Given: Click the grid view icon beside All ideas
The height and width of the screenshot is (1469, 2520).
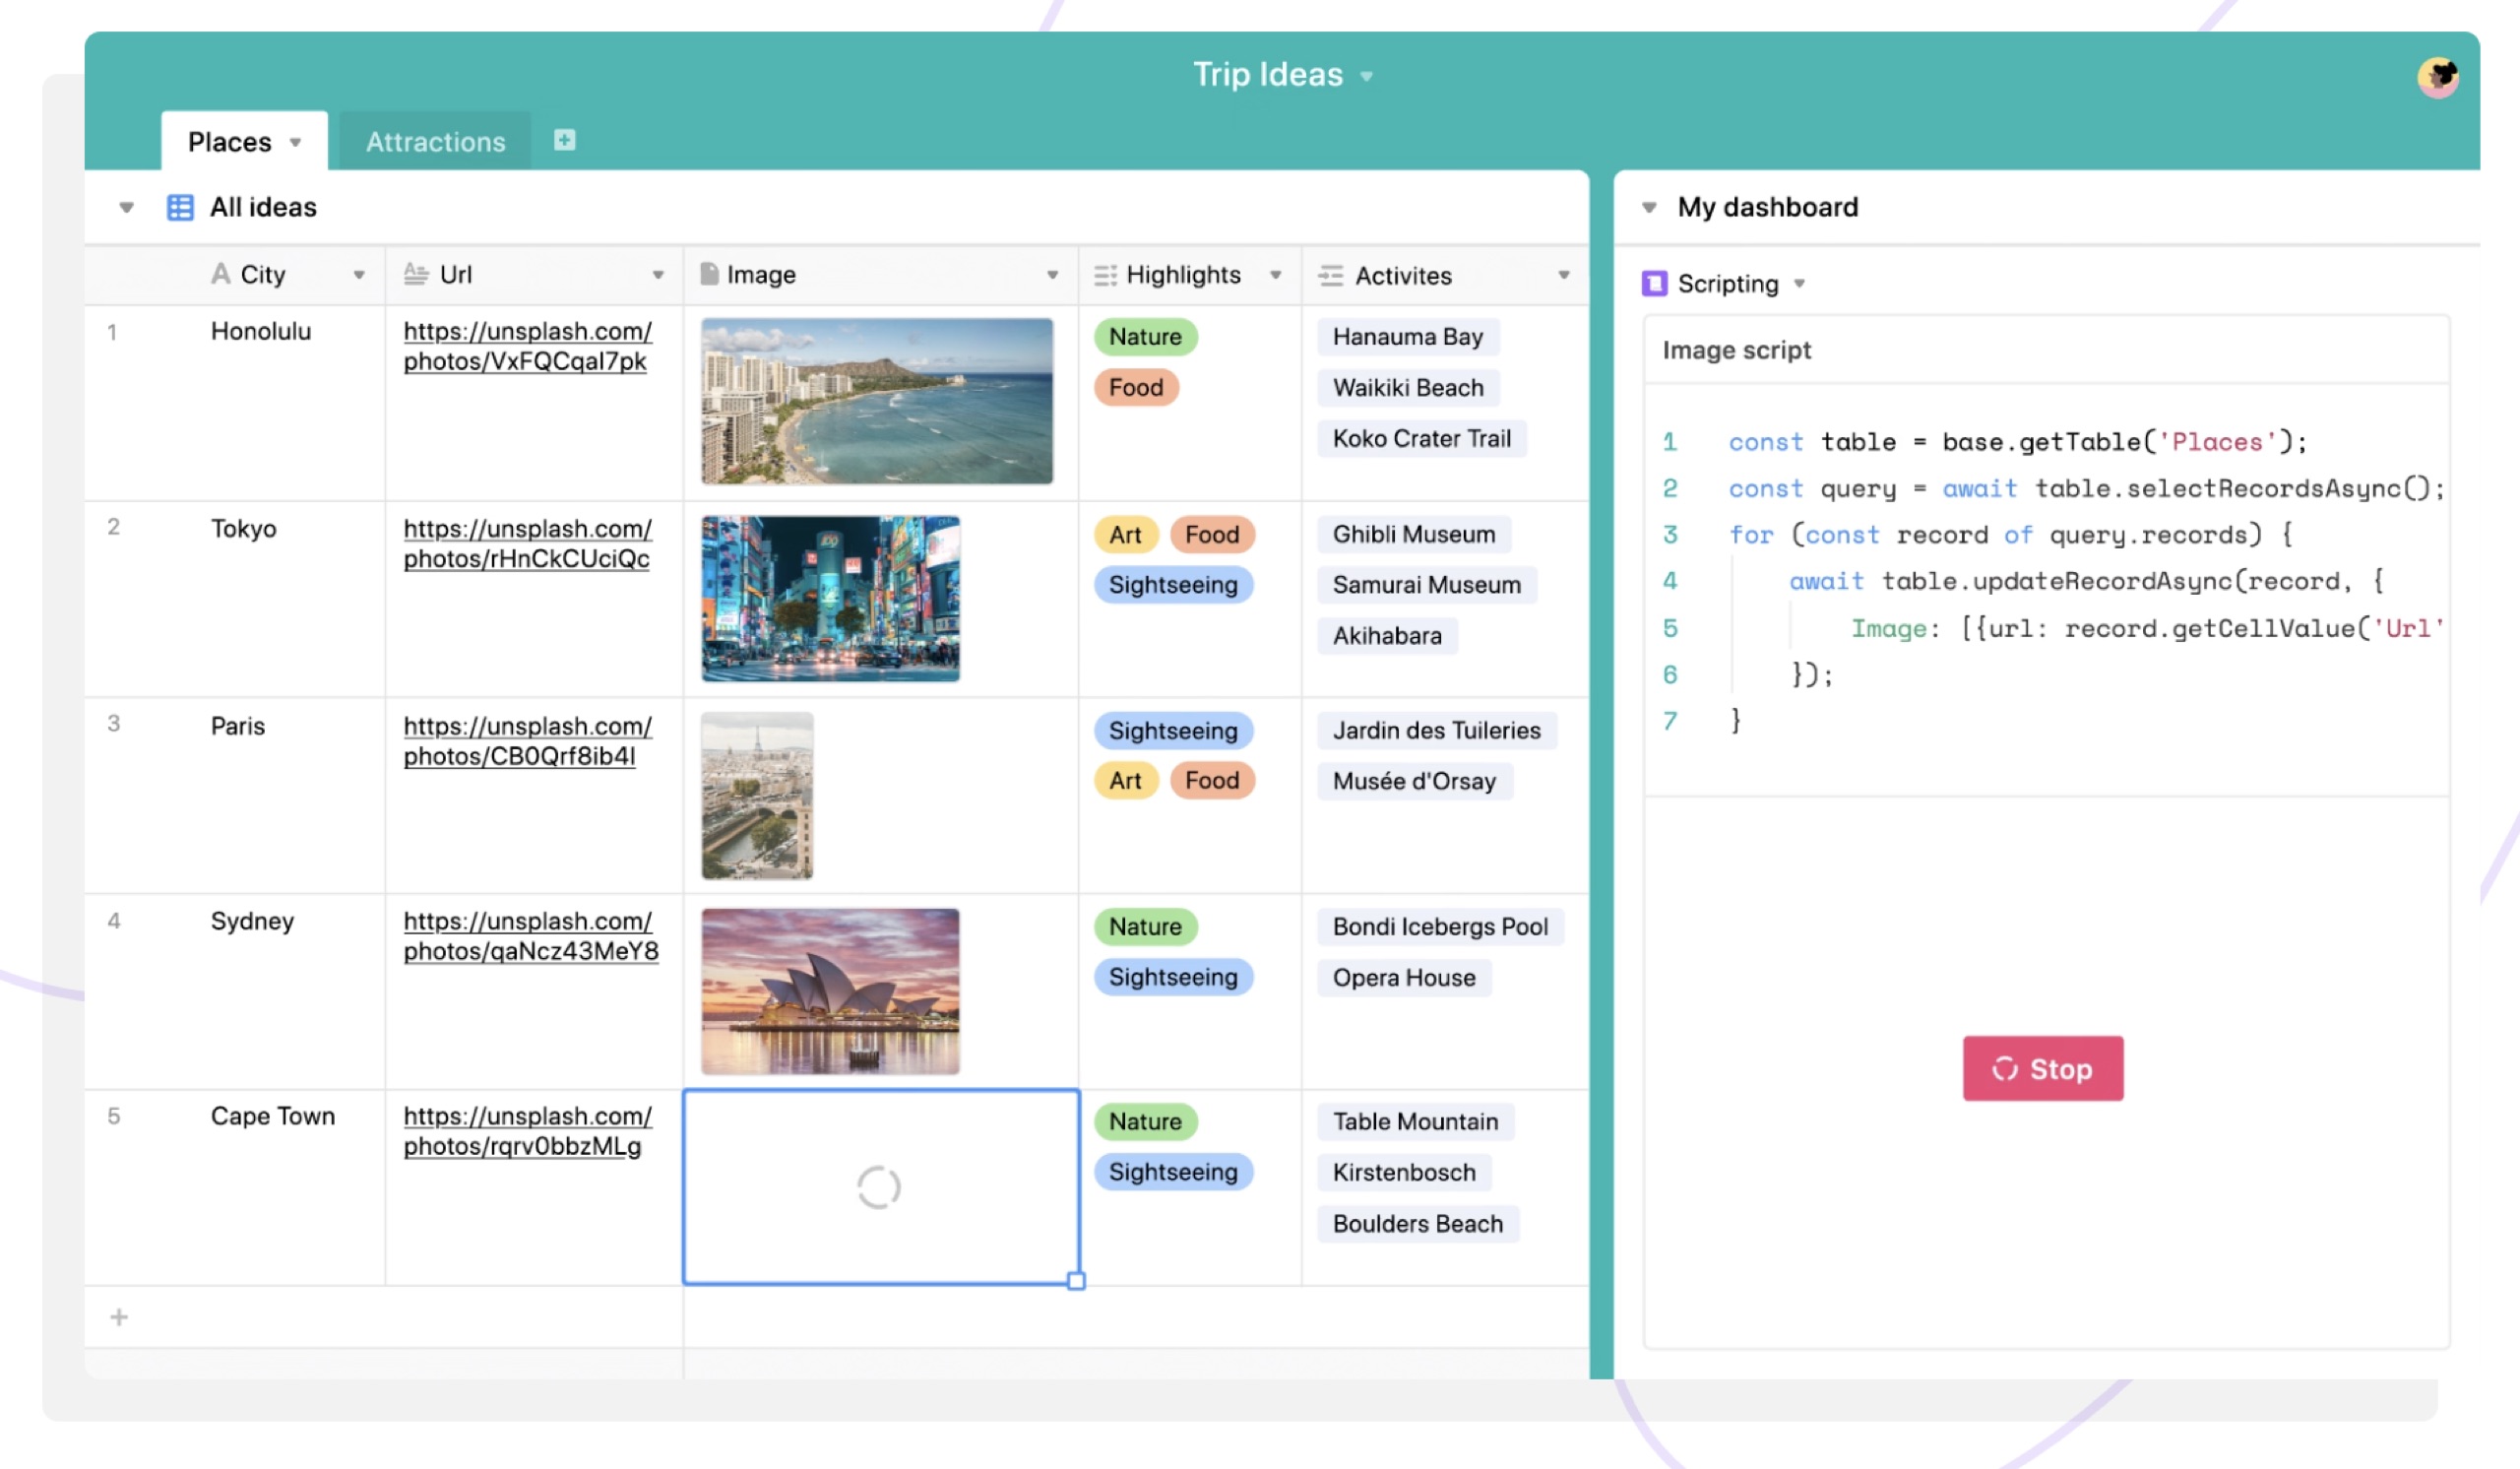Looking at the screenshot, I should pyautogui.click(x=180, y=207).
